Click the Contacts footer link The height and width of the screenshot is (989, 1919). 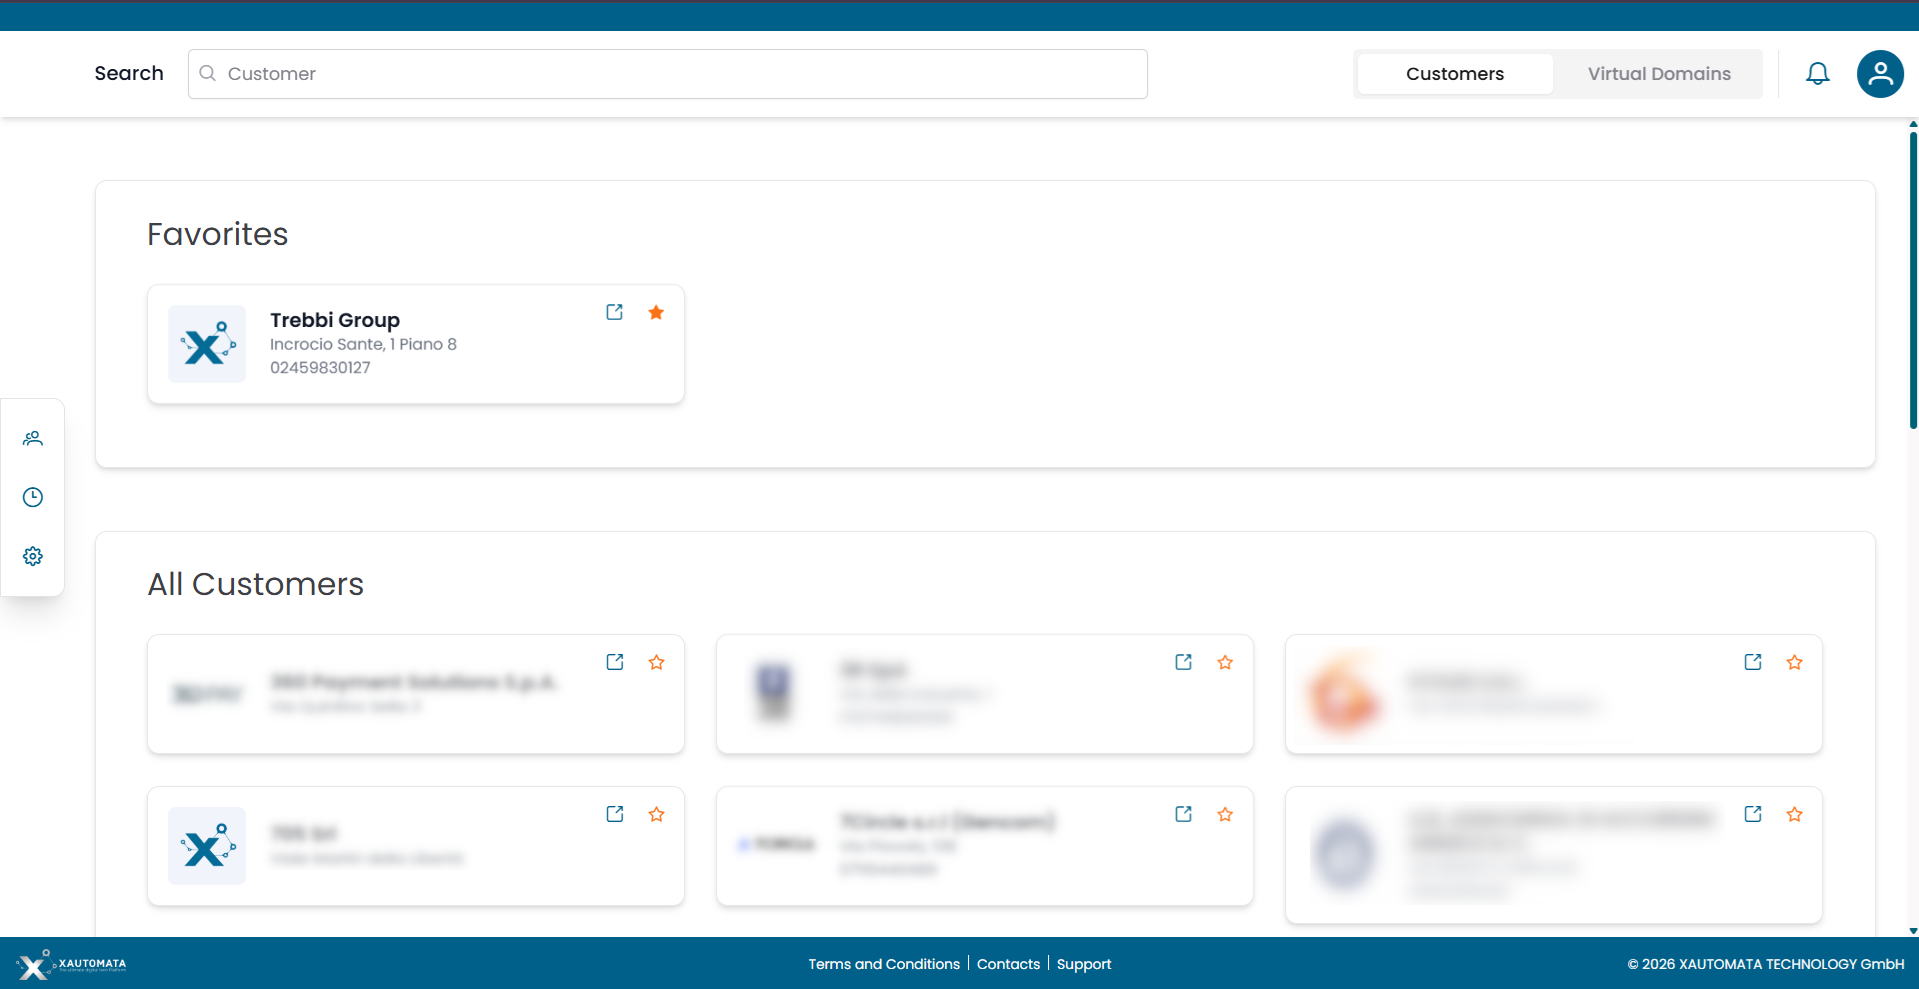pos(1008,964)
